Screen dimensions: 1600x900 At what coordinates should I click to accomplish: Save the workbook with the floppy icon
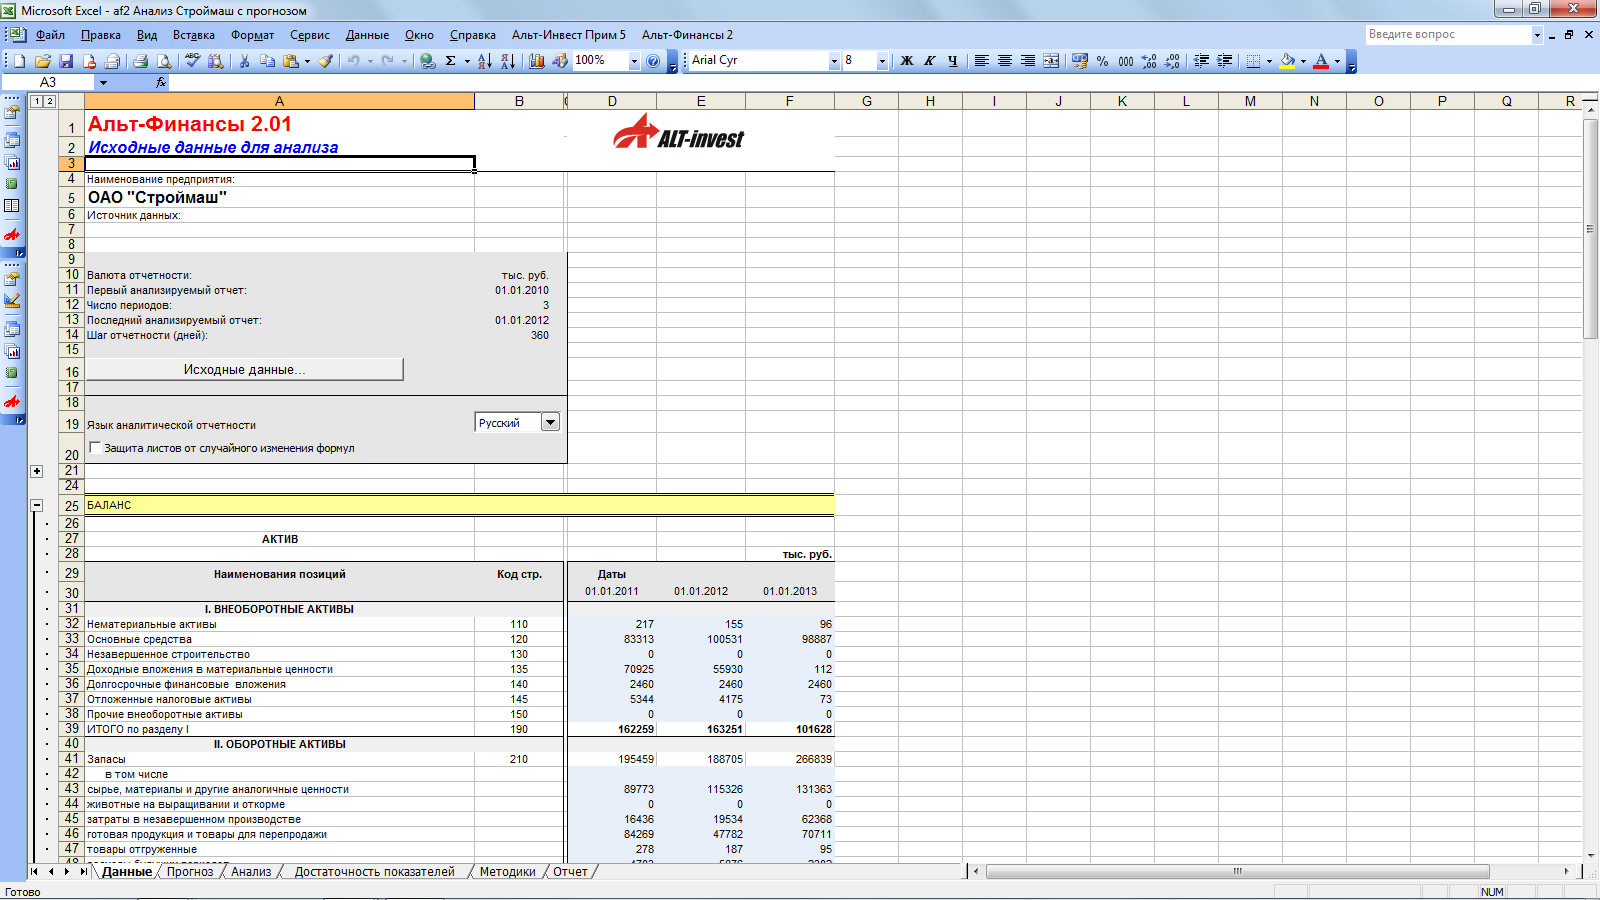pyautogui.click(x=66, y=61)
